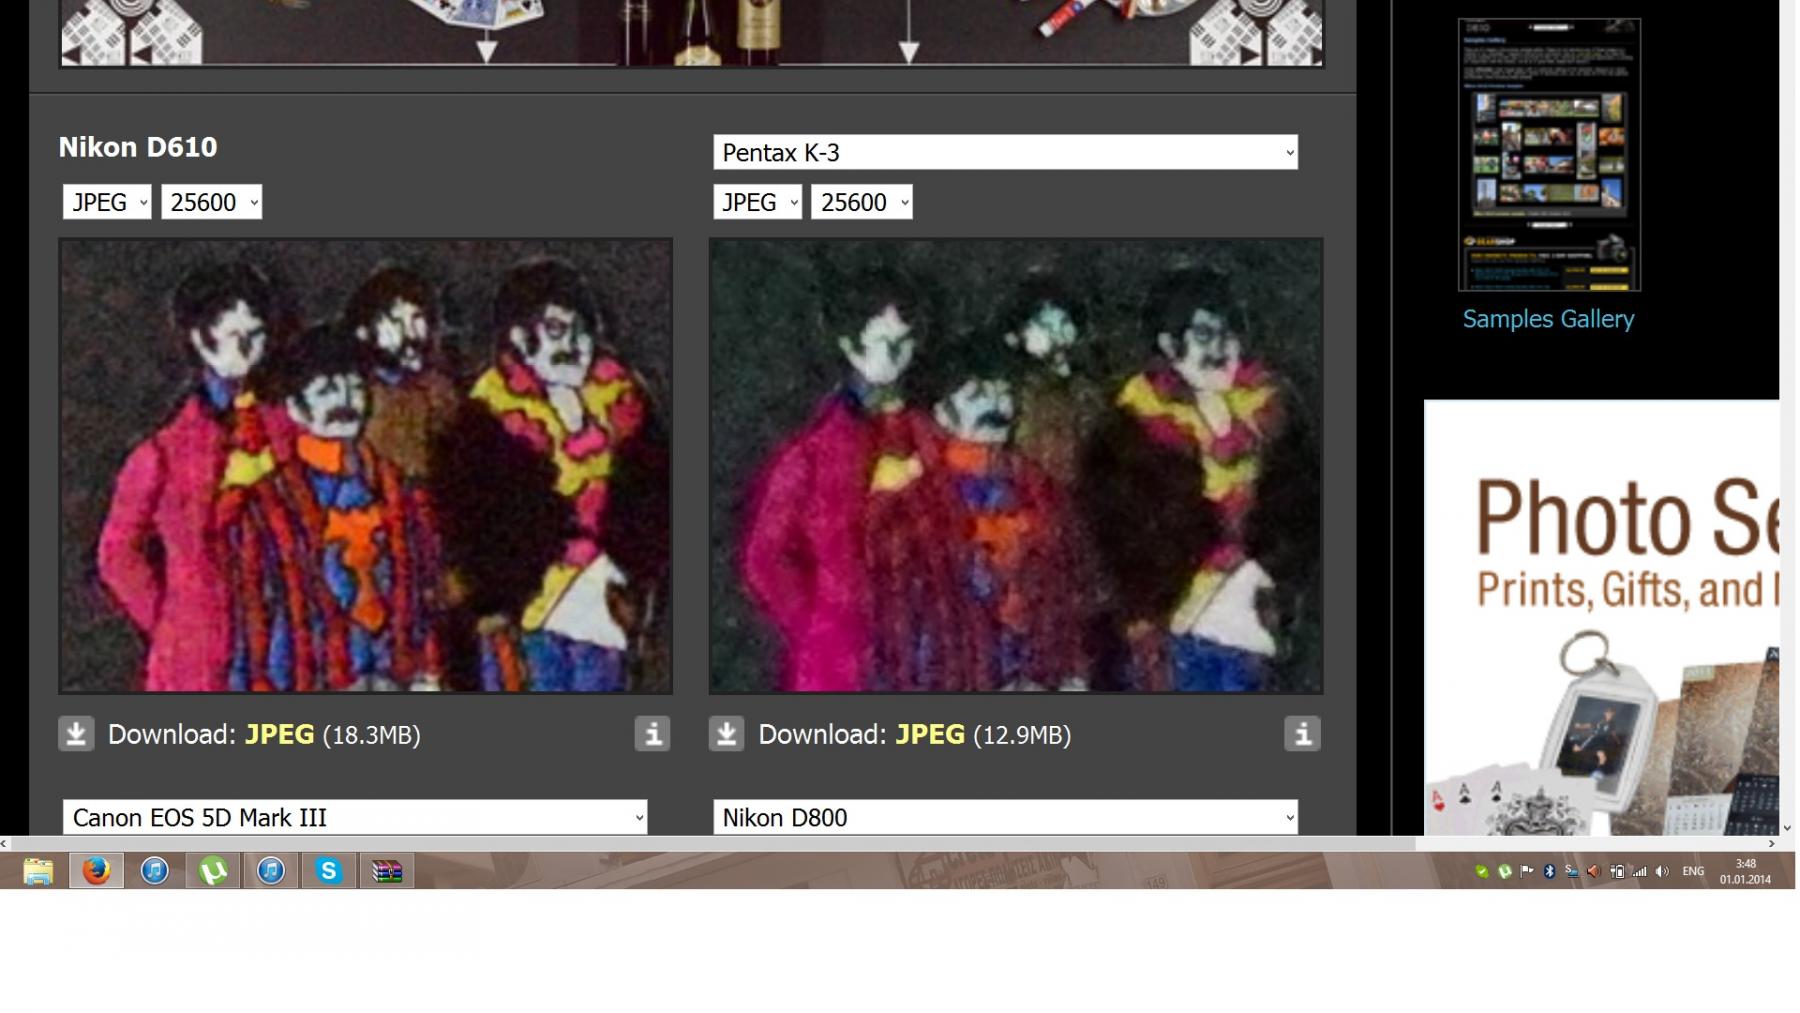Click the Pentax K-3 JPEG download icon
This screenshot has height=1013, width=1800.
point(727,734)
